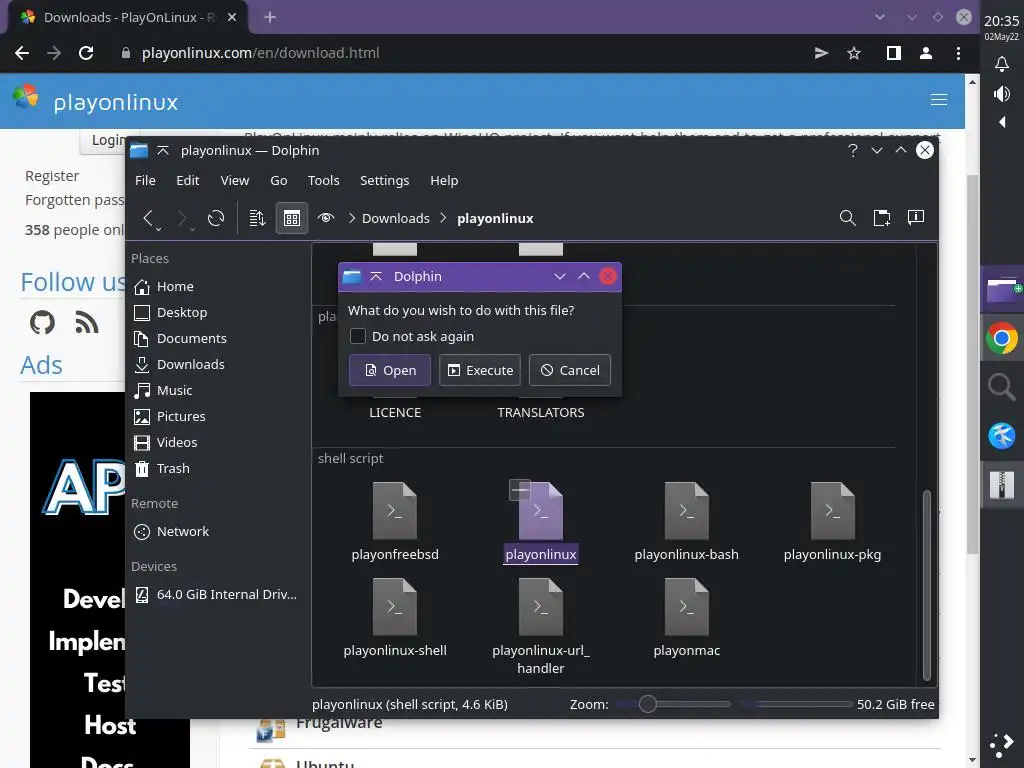Click the Execute button in the dialog
This screenshot has width=1024, height=768.
coord(480,370)
